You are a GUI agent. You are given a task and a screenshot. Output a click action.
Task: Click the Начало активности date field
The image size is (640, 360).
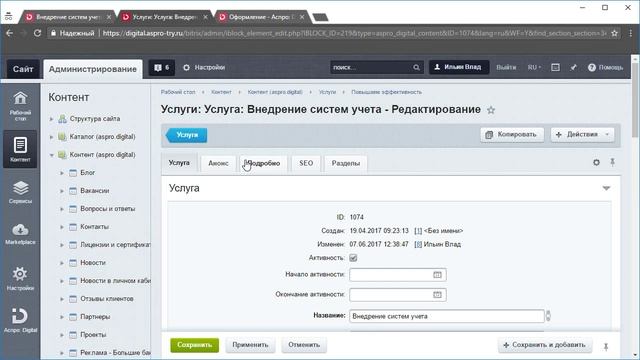(x=398, y=275)
